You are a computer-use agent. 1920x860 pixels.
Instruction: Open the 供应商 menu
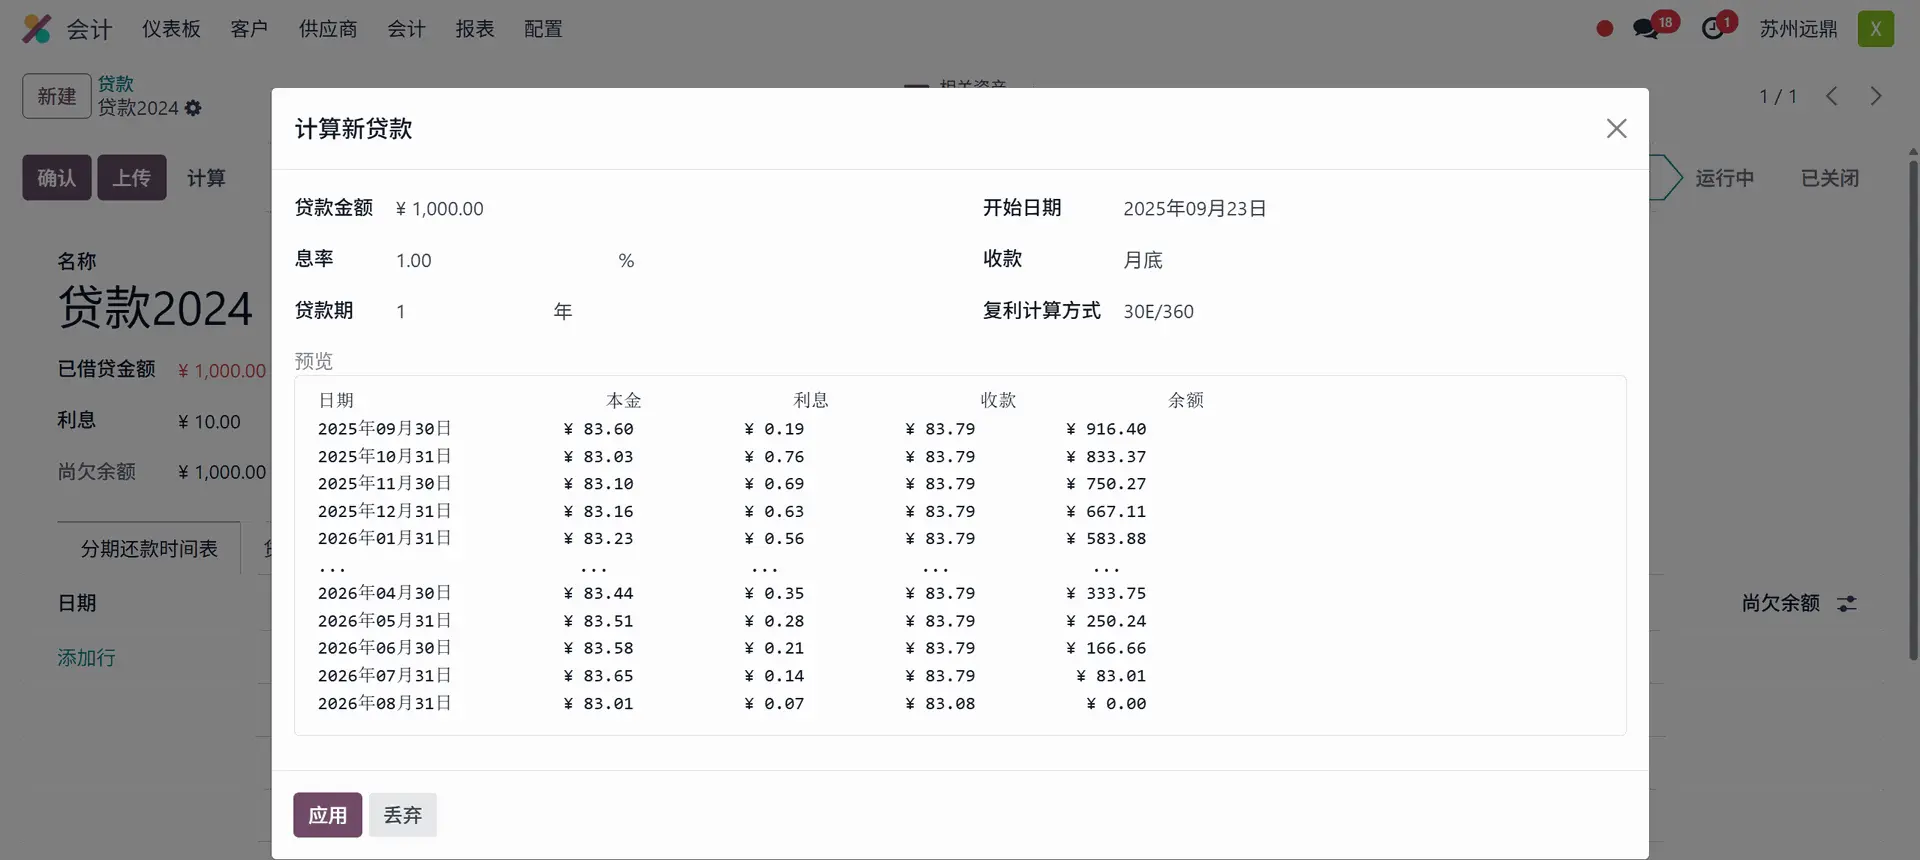pyautogui.click(x=328, y=29)
